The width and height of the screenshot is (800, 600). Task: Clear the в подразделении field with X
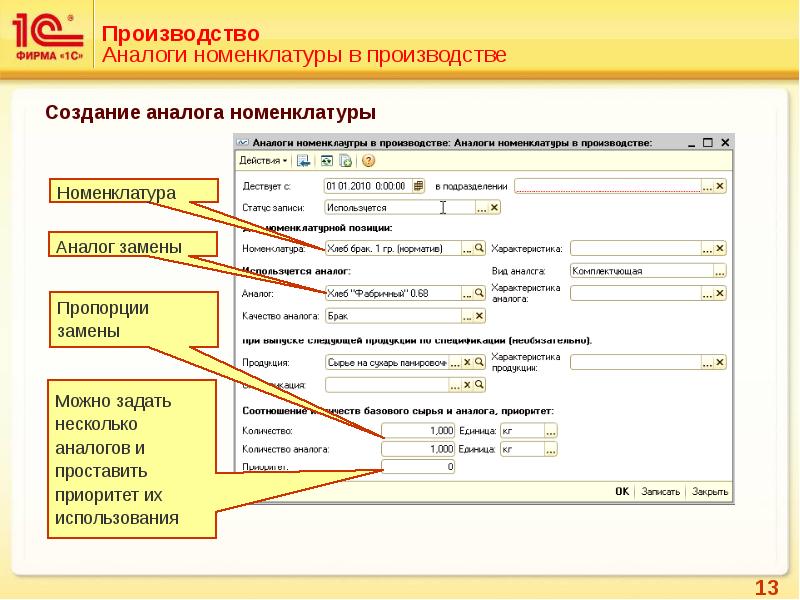720,186
